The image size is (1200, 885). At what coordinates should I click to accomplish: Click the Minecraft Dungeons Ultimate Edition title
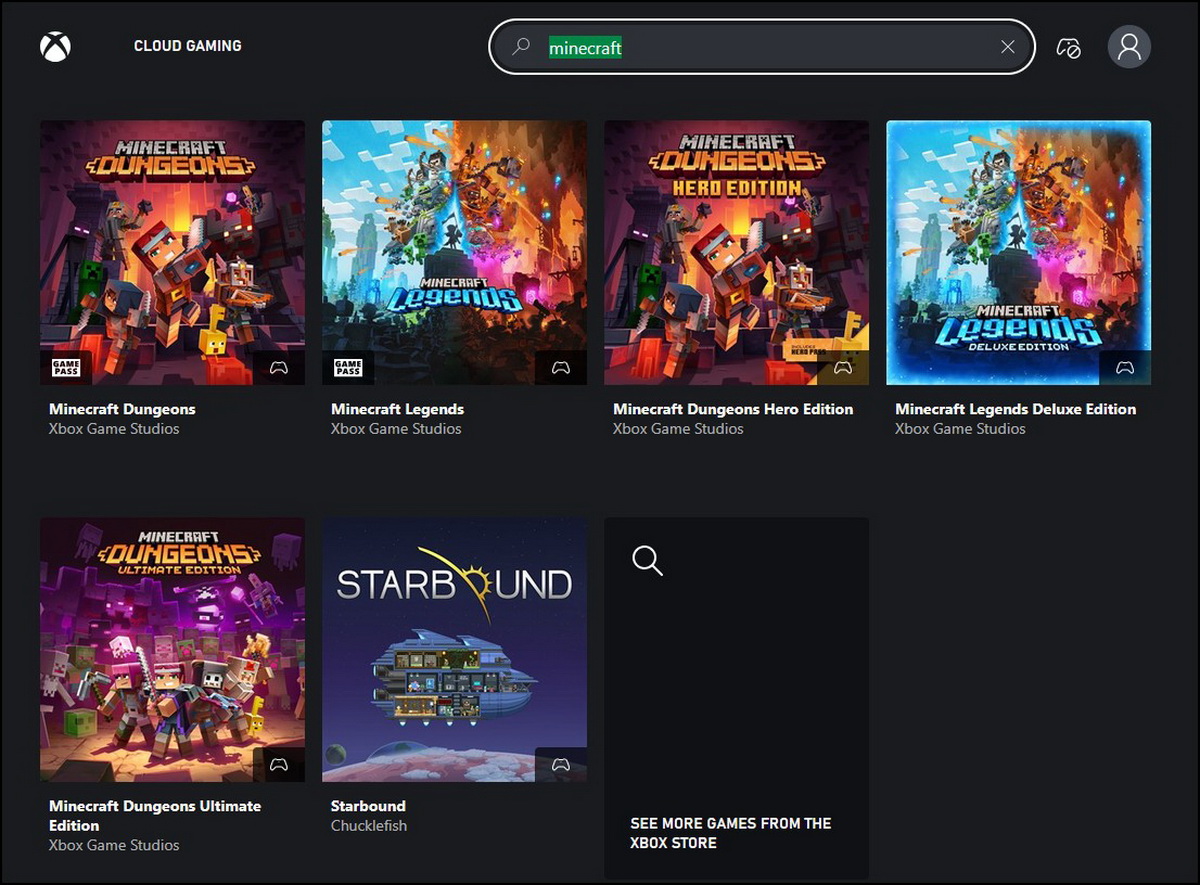coord(155,816)
